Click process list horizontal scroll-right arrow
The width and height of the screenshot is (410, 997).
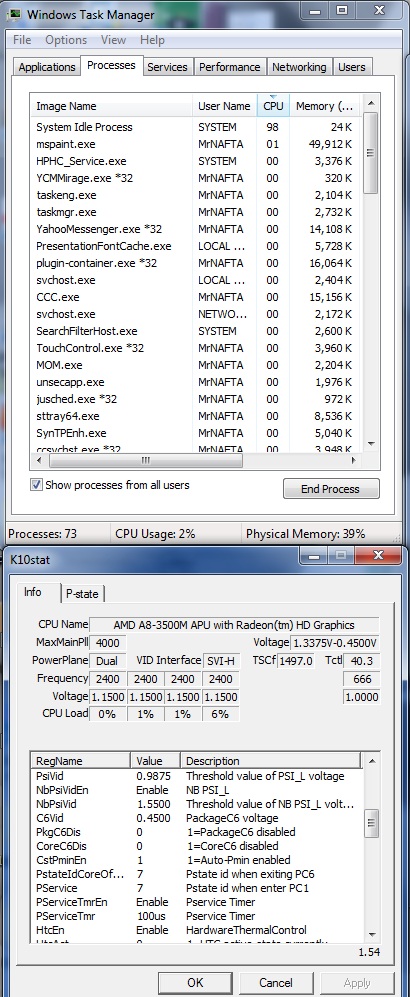point(355,460)
